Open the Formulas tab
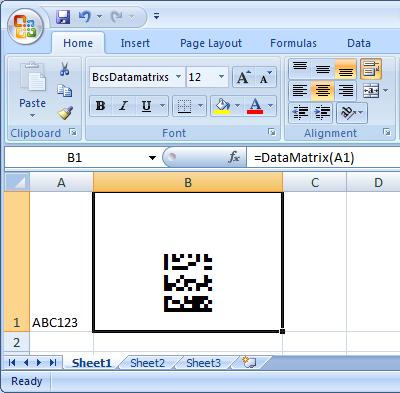Viewport: 400px width, 393px height. 293,43
